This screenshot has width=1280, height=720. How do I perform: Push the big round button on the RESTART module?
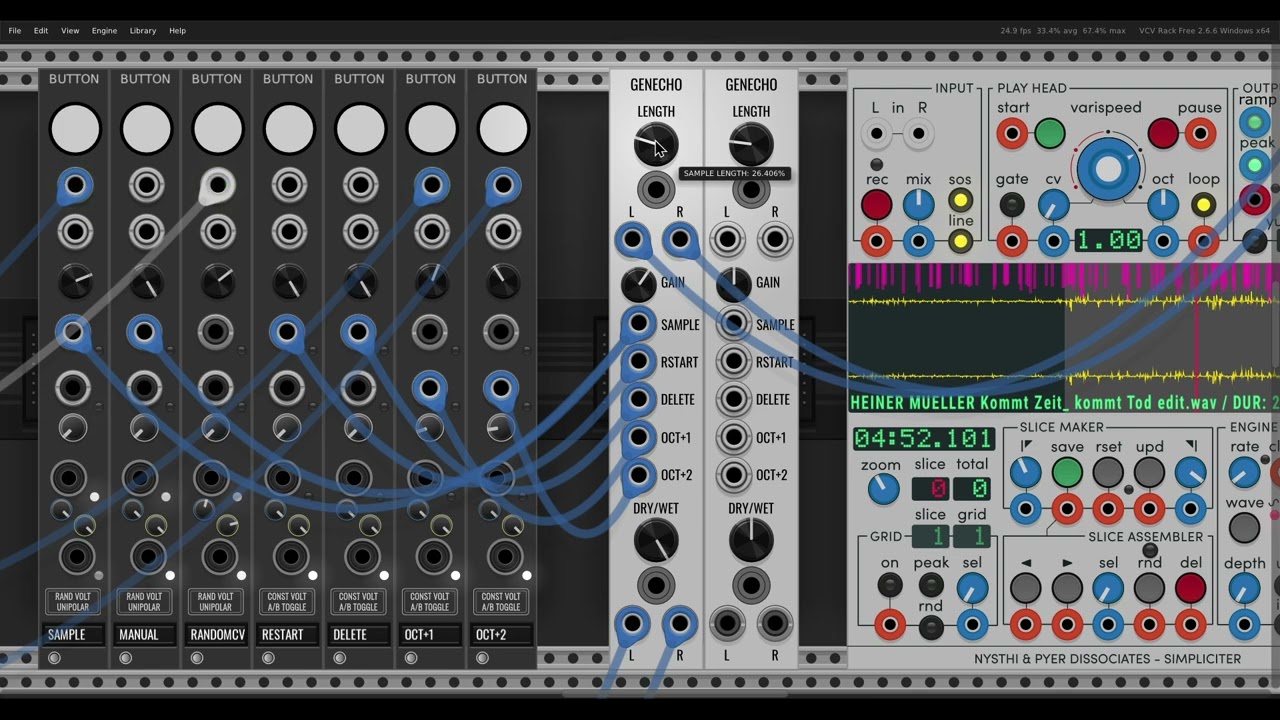[289, 130]
